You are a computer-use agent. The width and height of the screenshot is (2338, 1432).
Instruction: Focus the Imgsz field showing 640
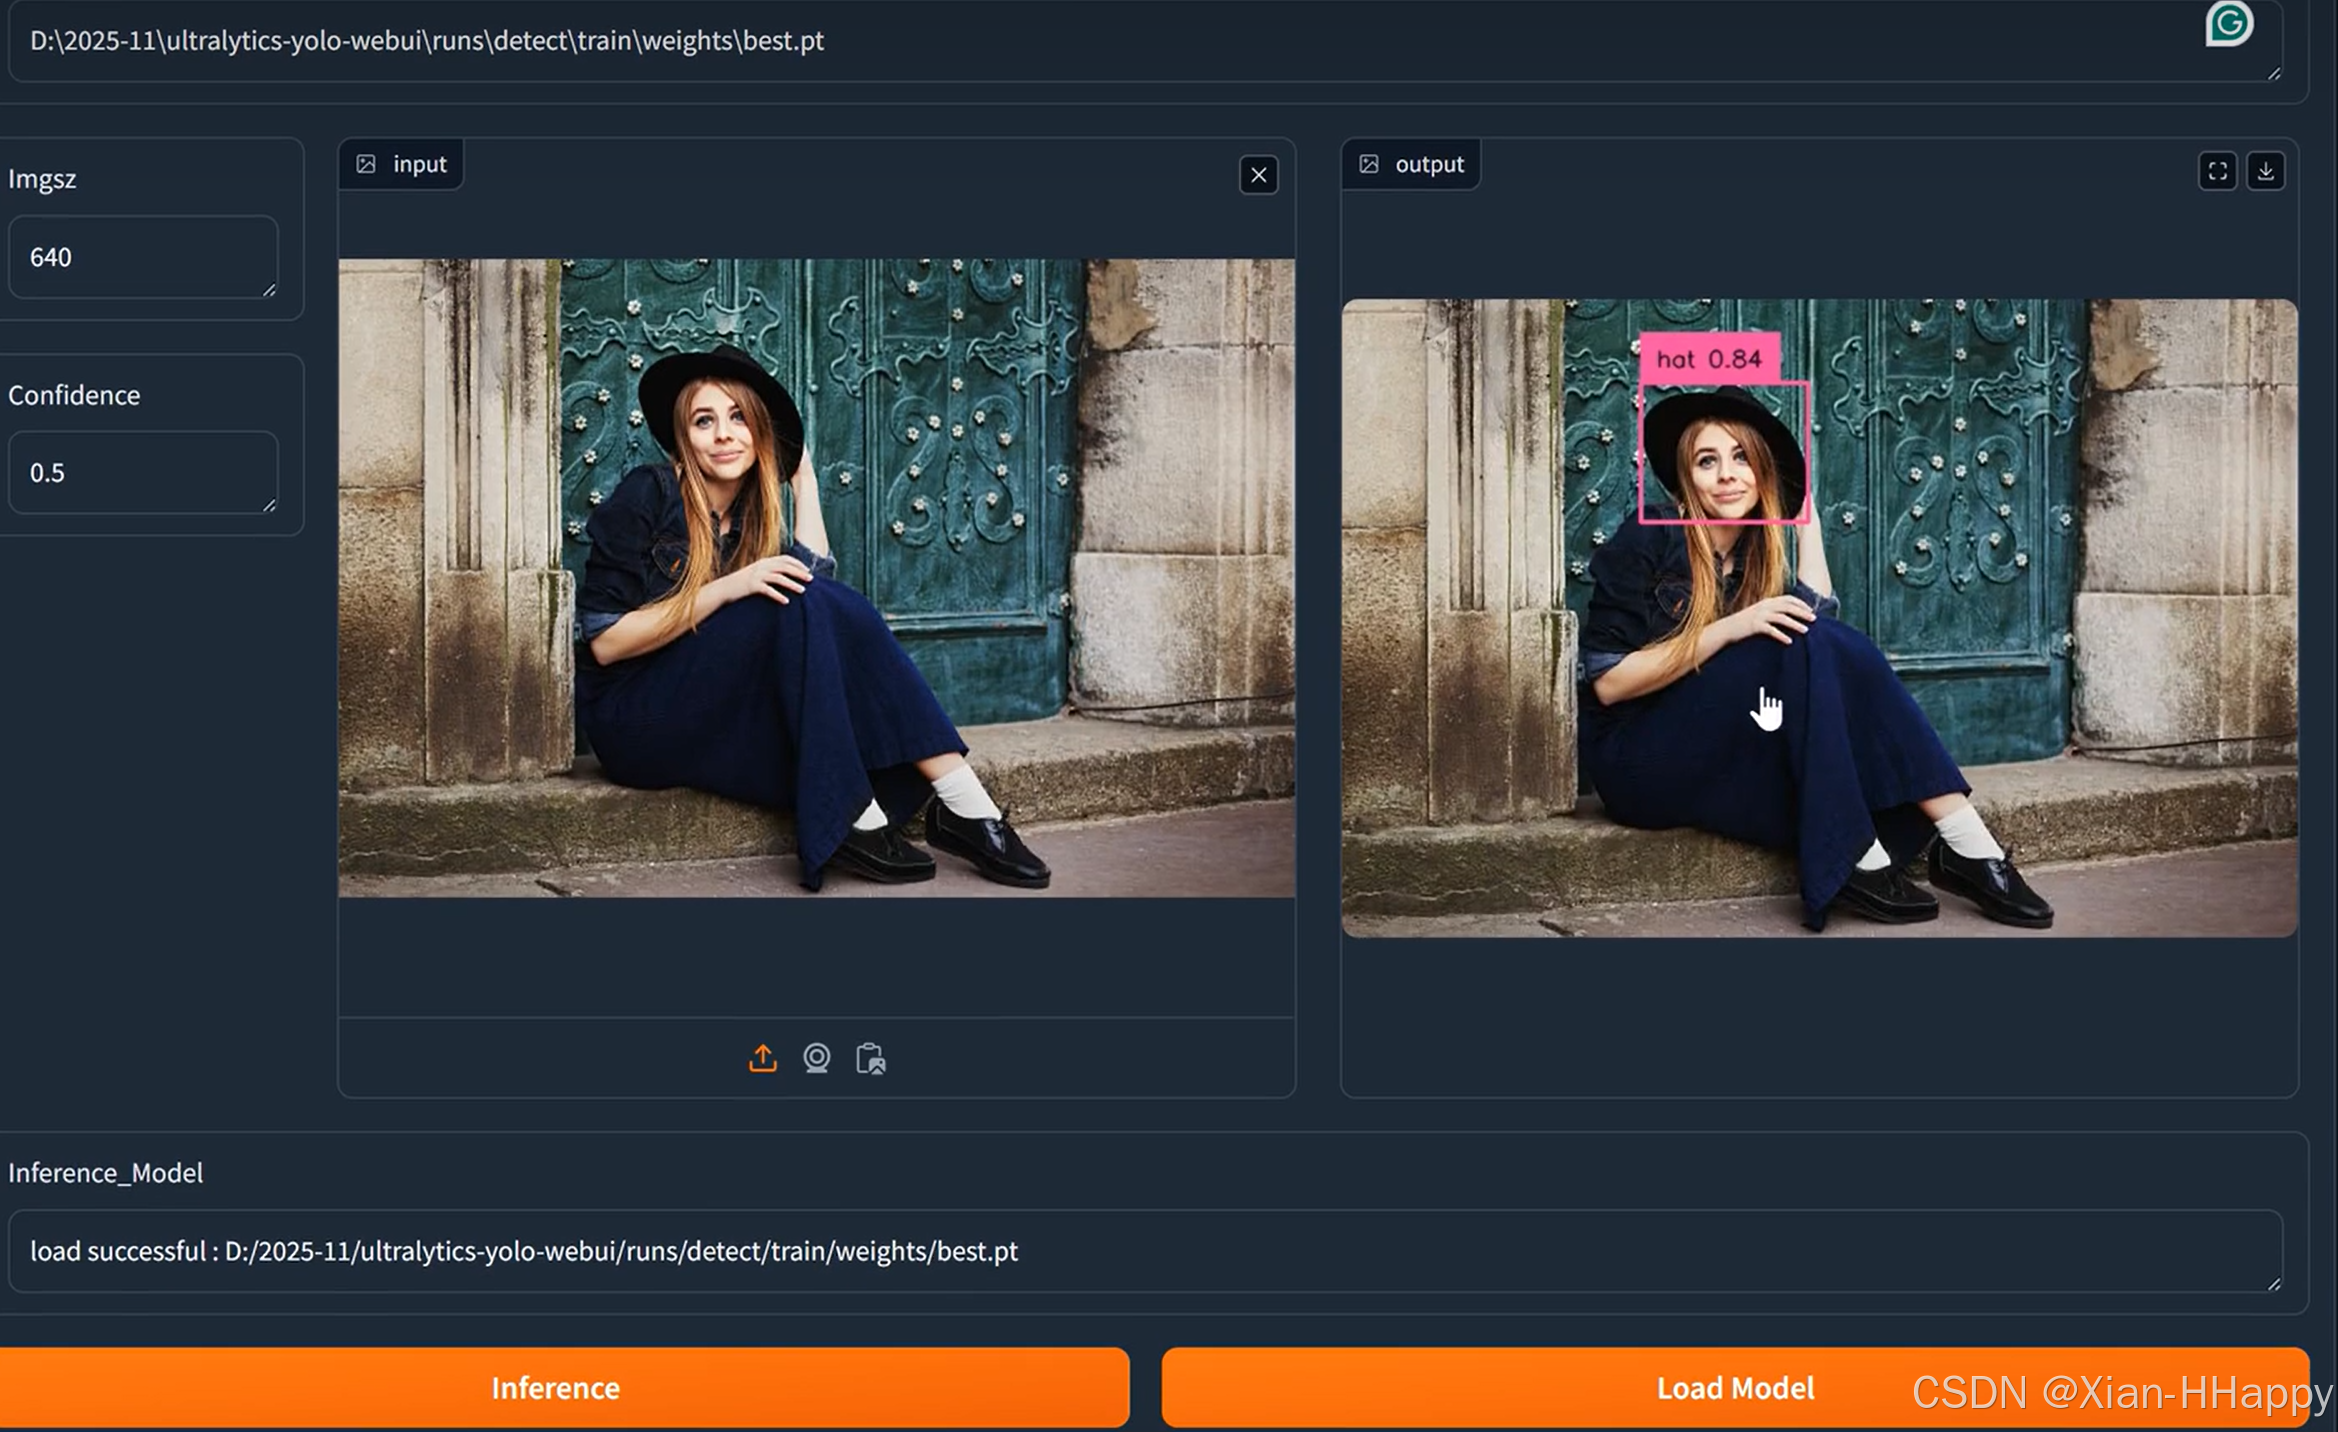142,257
